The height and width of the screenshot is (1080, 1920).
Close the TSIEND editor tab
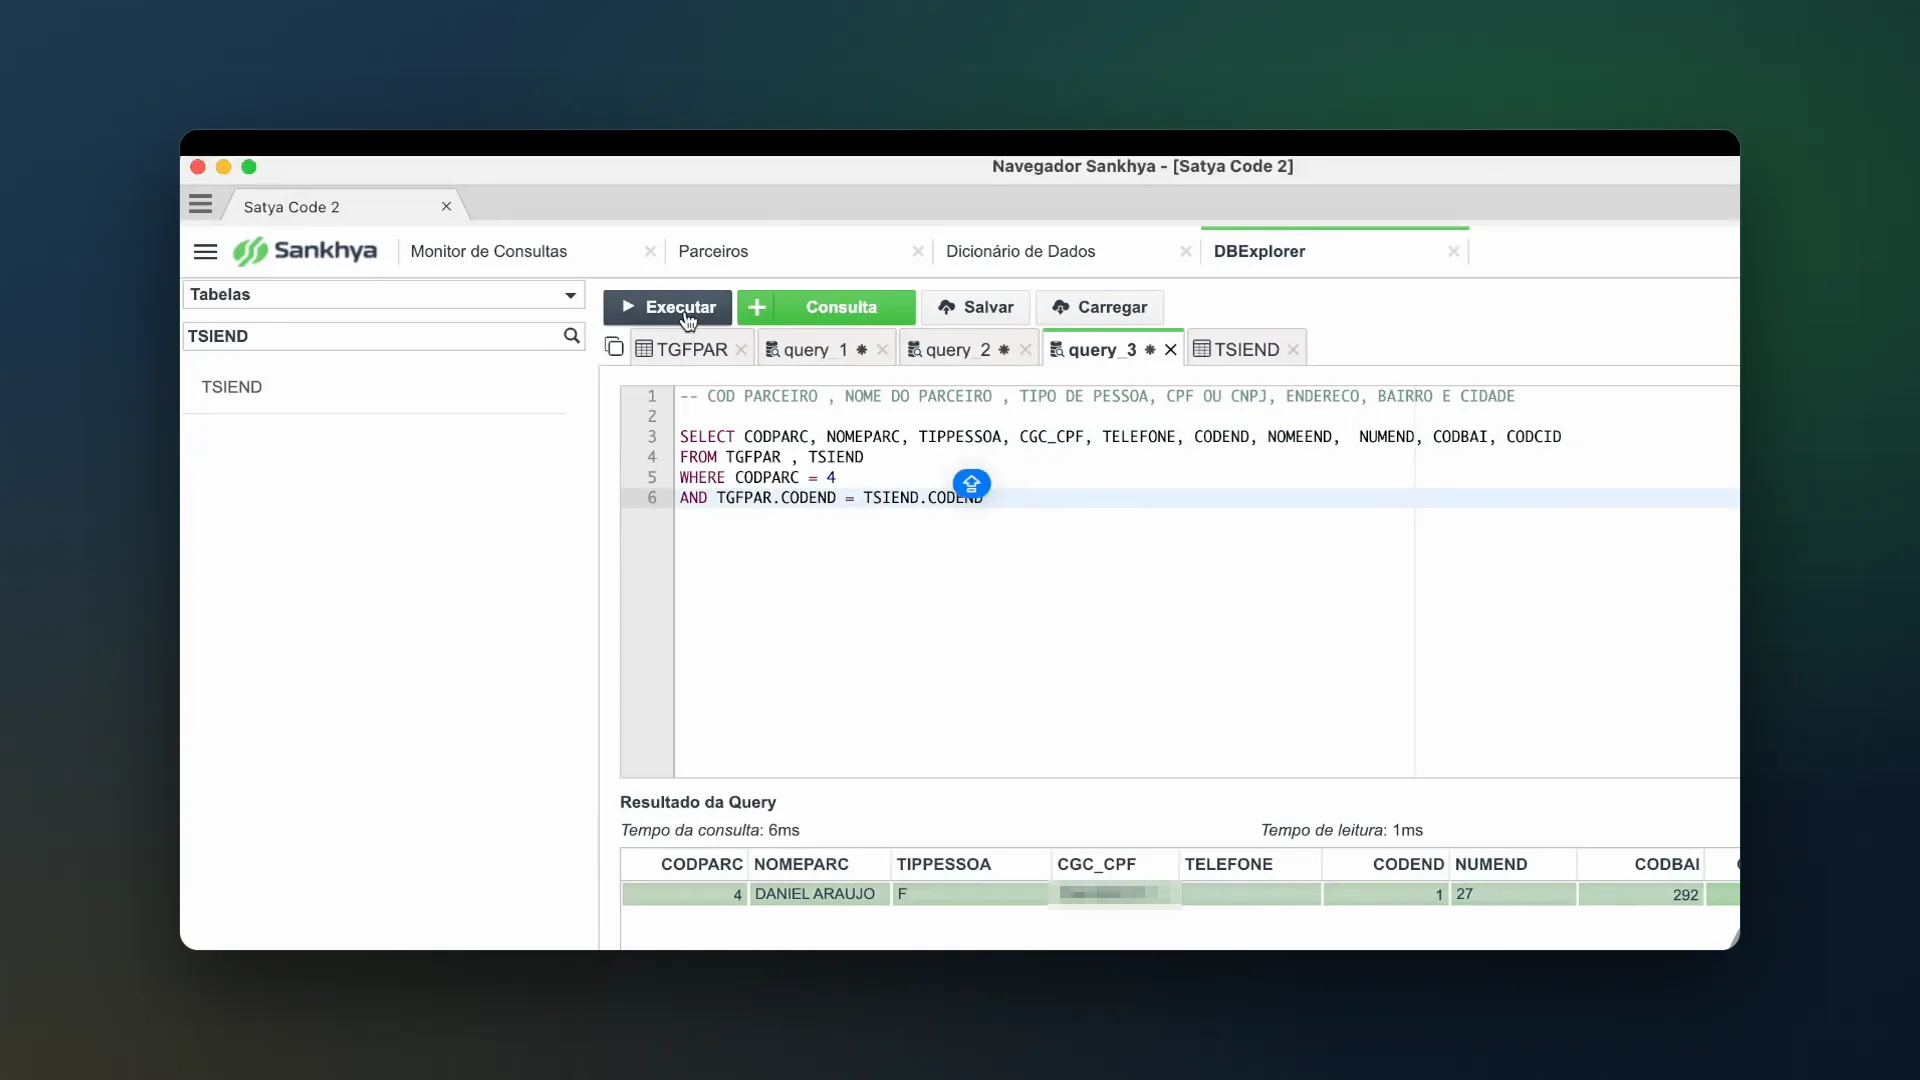(1293, 349)
